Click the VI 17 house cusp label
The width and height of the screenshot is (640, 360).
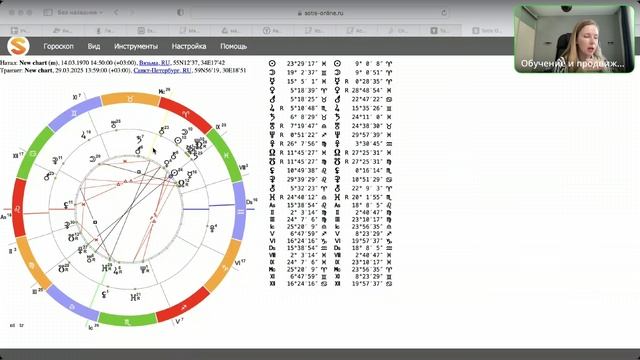click(240, 262)
